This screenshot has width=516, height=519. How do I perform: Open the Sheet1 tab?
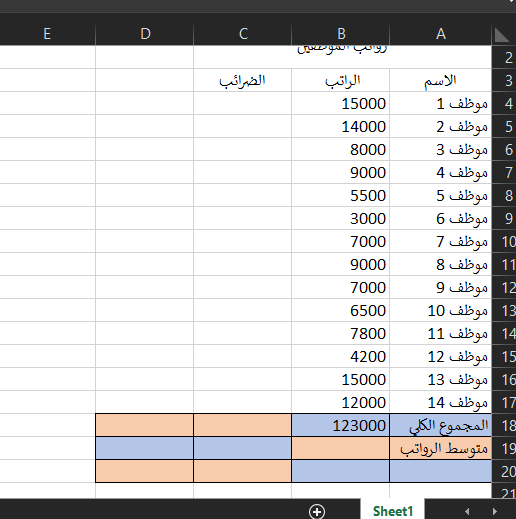pyautogui.click(x=393, y=511)
